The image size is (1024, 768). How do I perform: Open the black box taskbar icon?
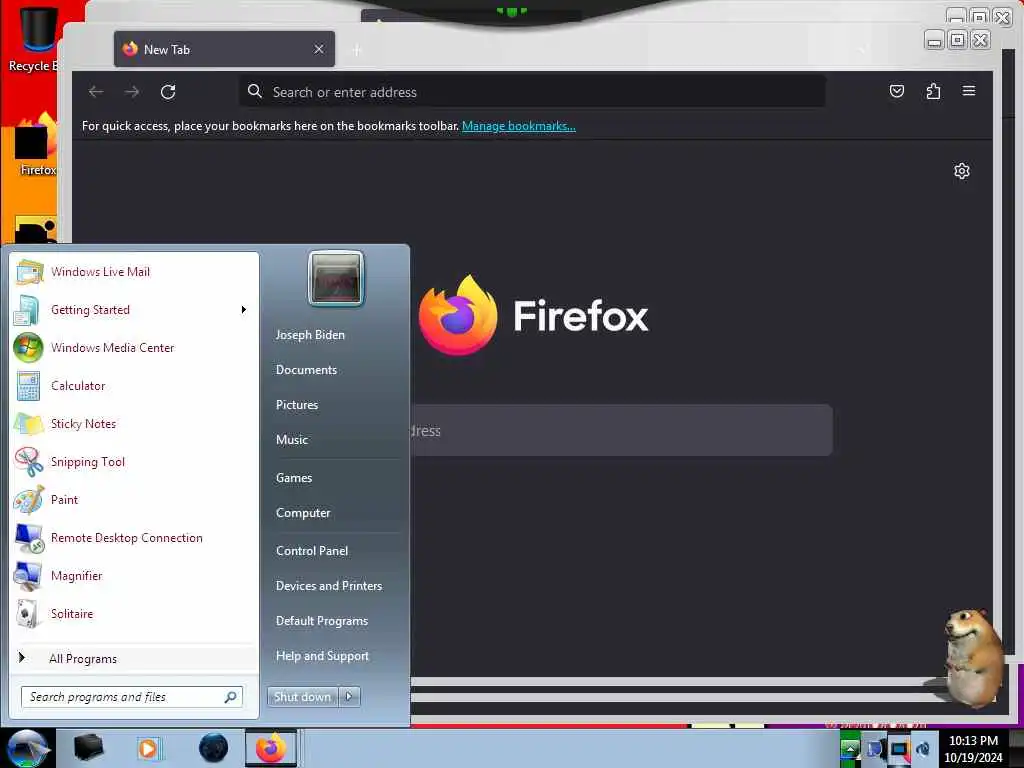[x=89, y=748]
